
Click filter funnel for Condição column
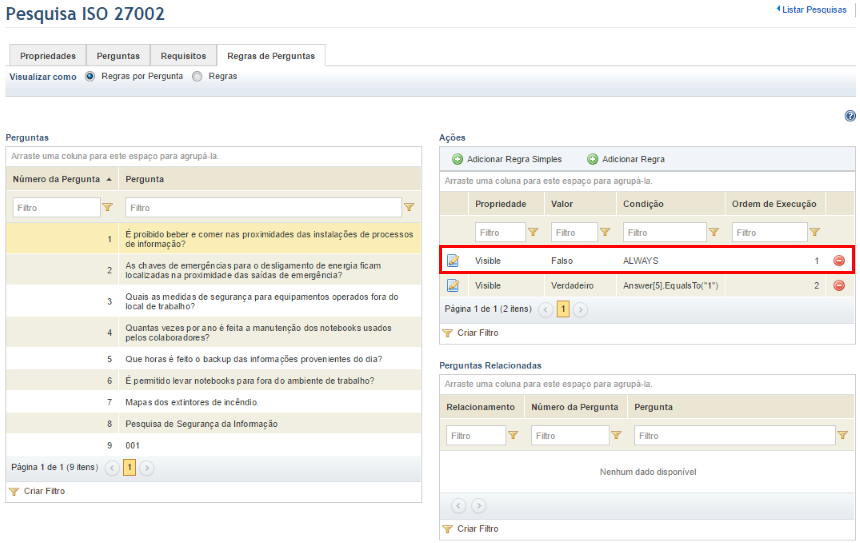[x=714, y=232]
